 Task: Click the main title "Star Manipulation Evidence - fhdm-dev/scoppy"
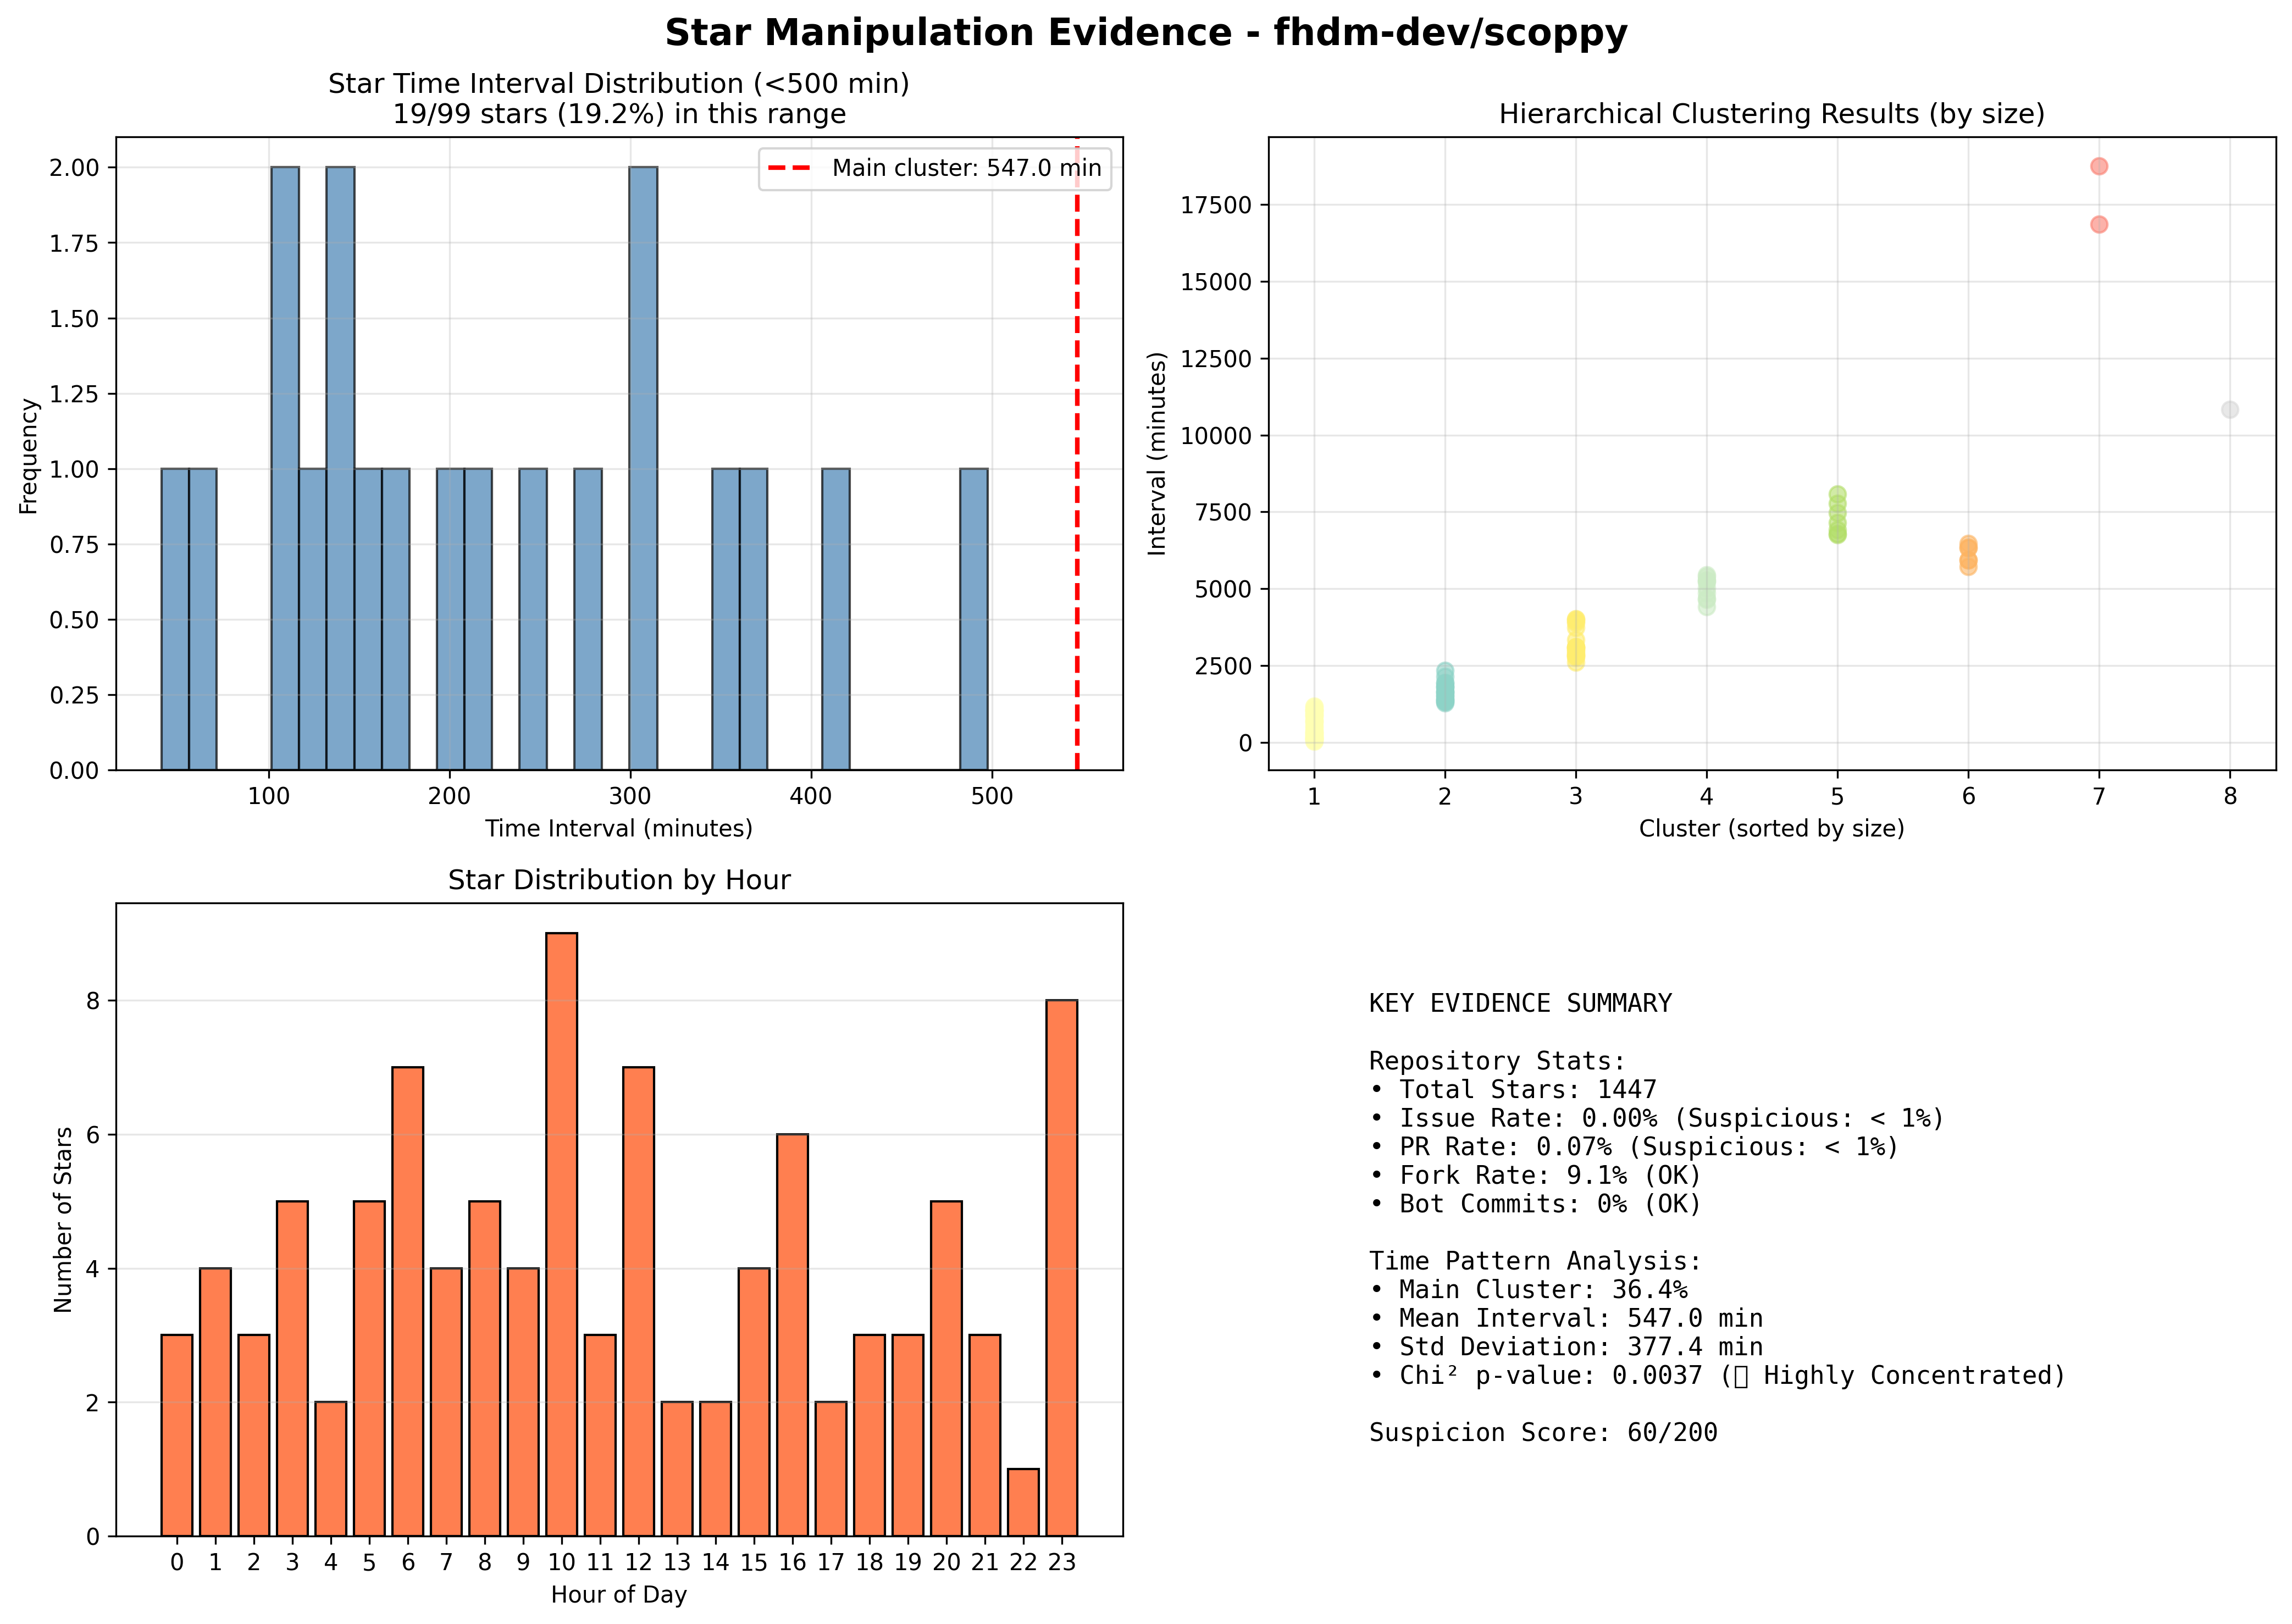tap(1146, 33)
